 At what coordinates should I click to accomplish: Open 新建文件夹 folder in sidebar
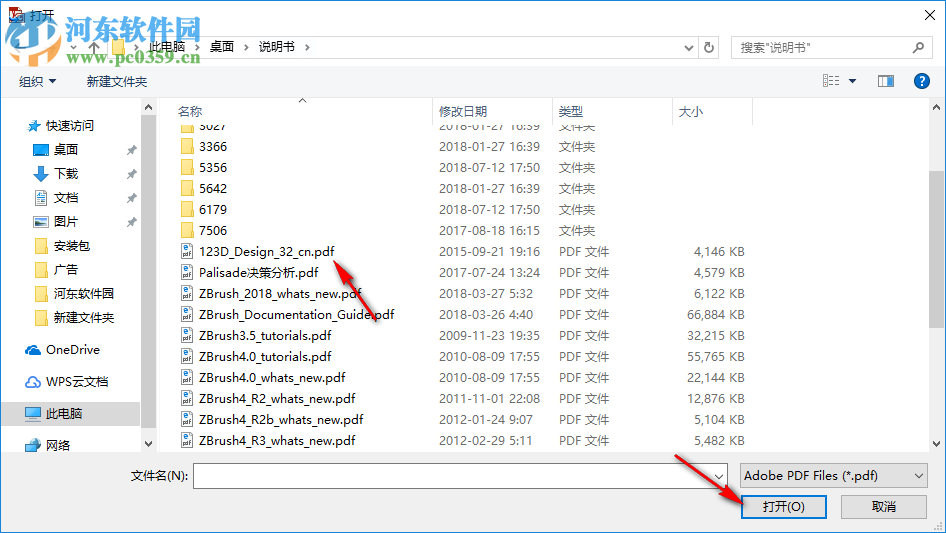[x=84, y=318]
